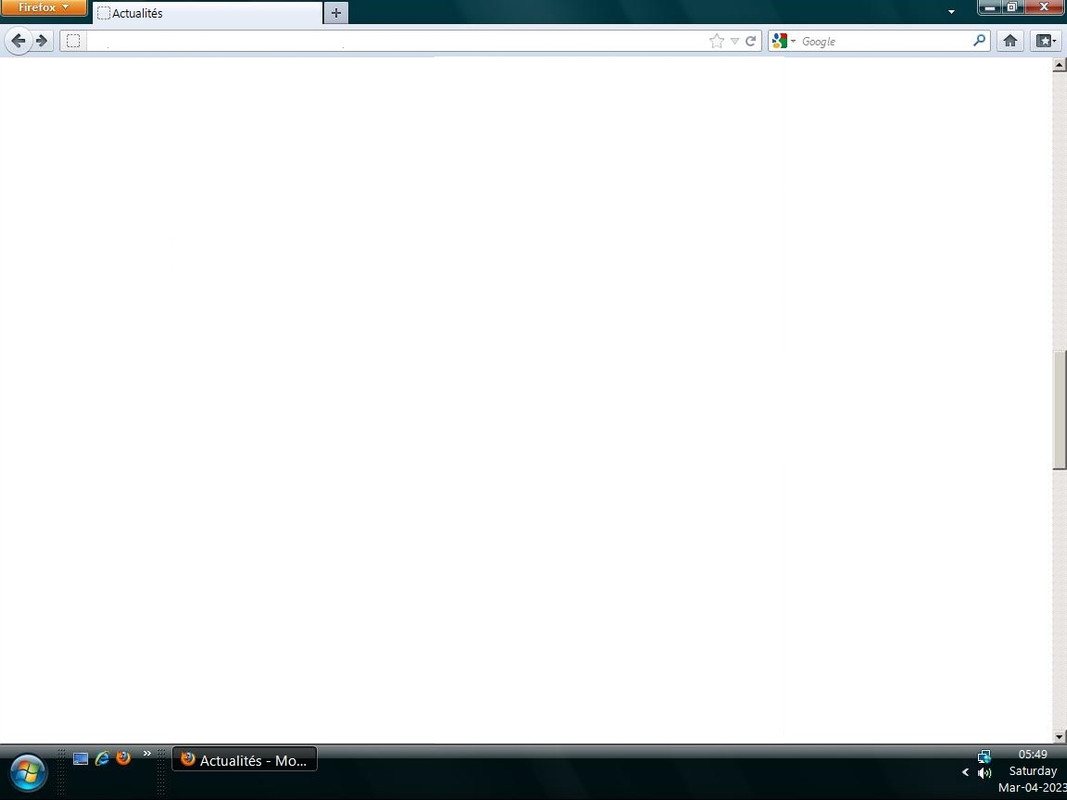Switch to the Actualités taskbar button

[244, 760]
